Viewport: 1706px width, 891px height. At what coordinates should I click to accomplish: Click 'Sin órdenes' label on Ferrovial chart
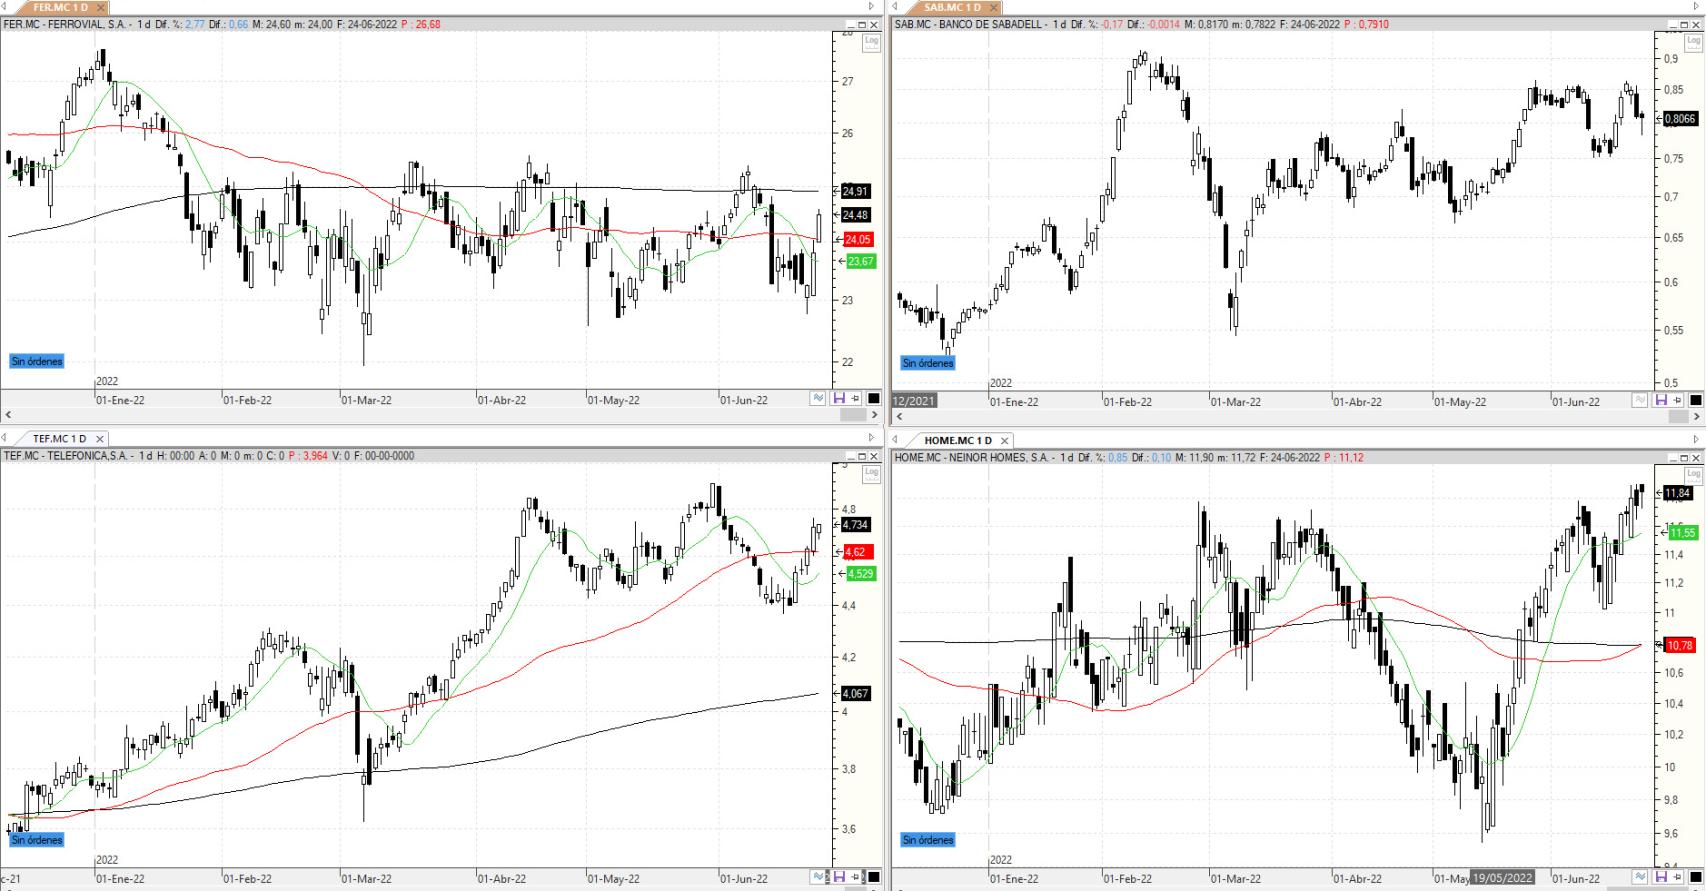click(37, 361)
